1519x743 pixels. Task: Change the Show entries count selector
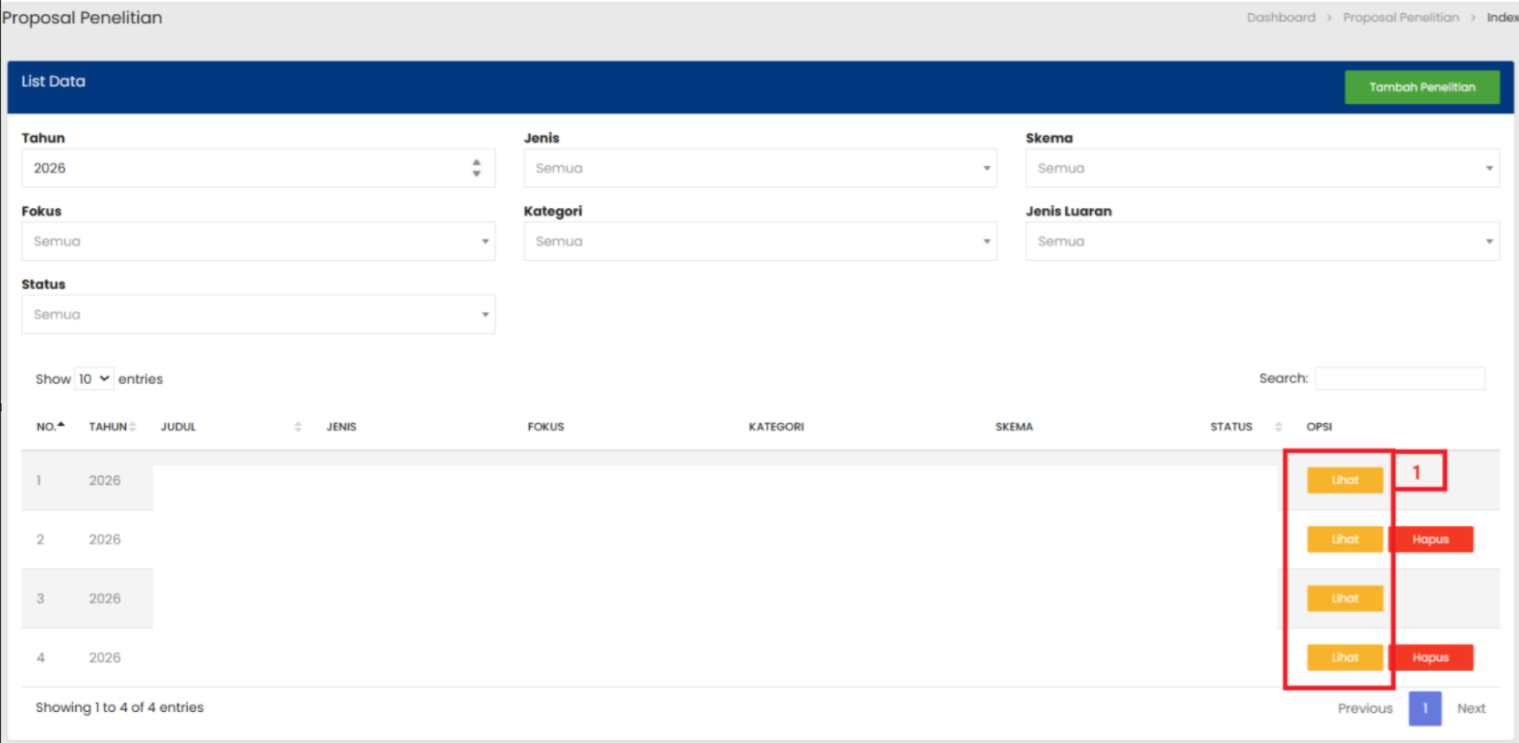coord(94,379)
